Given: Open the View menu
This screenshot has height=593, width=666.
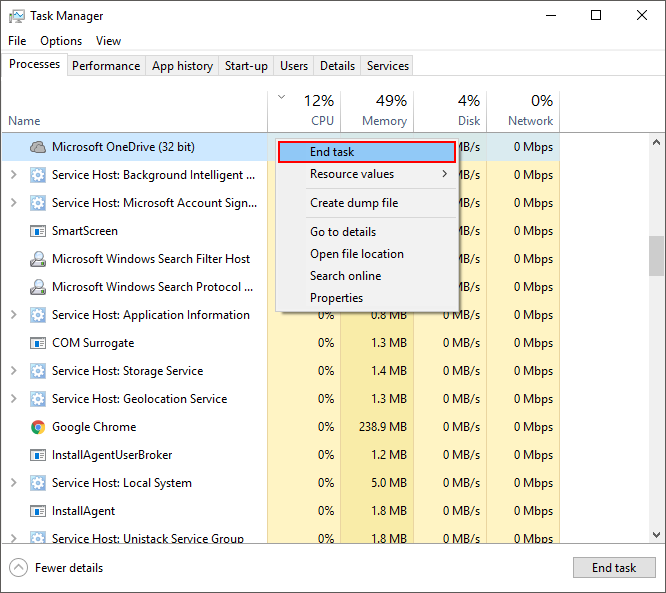Looking at the screenshot, I should point(108,41).
